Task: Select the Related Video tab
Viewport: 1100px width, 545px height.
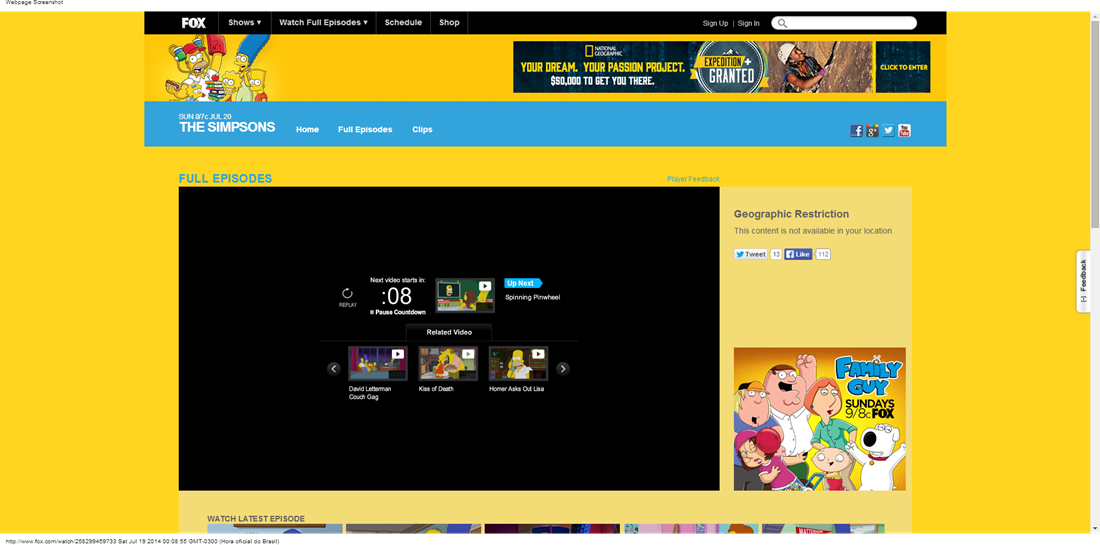Action: (x=449, y=332)
